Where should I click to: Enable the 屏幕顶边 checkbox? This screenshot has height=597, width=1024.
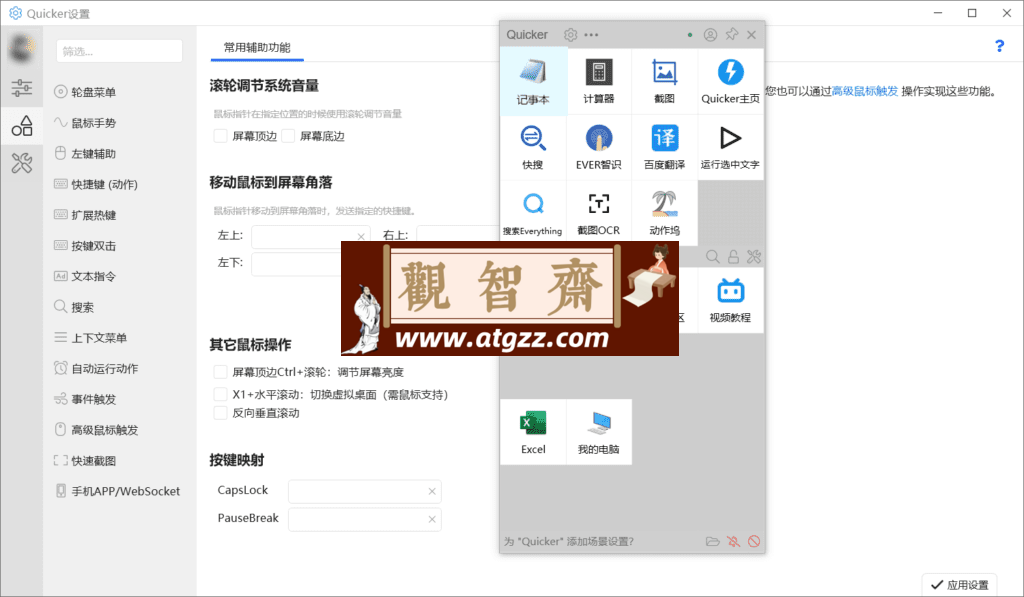click(x=221, y=136)
